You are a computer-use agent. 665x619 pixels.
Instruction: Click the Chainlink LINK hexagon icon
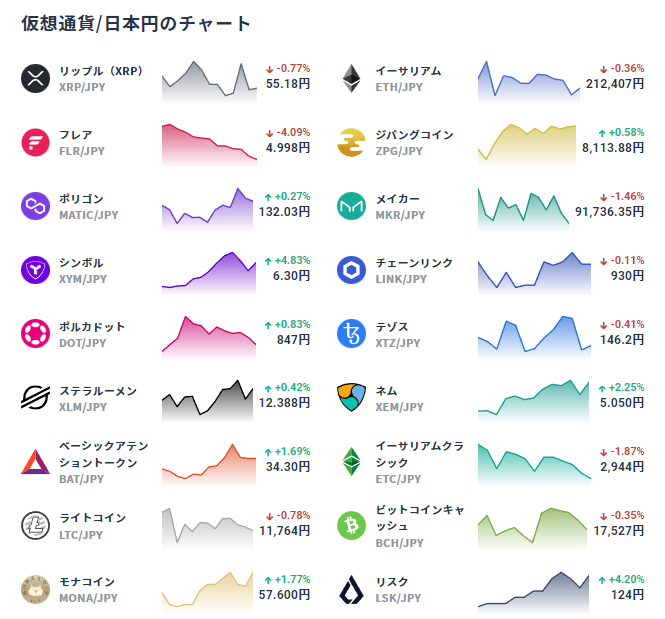[x=352, y=270]
